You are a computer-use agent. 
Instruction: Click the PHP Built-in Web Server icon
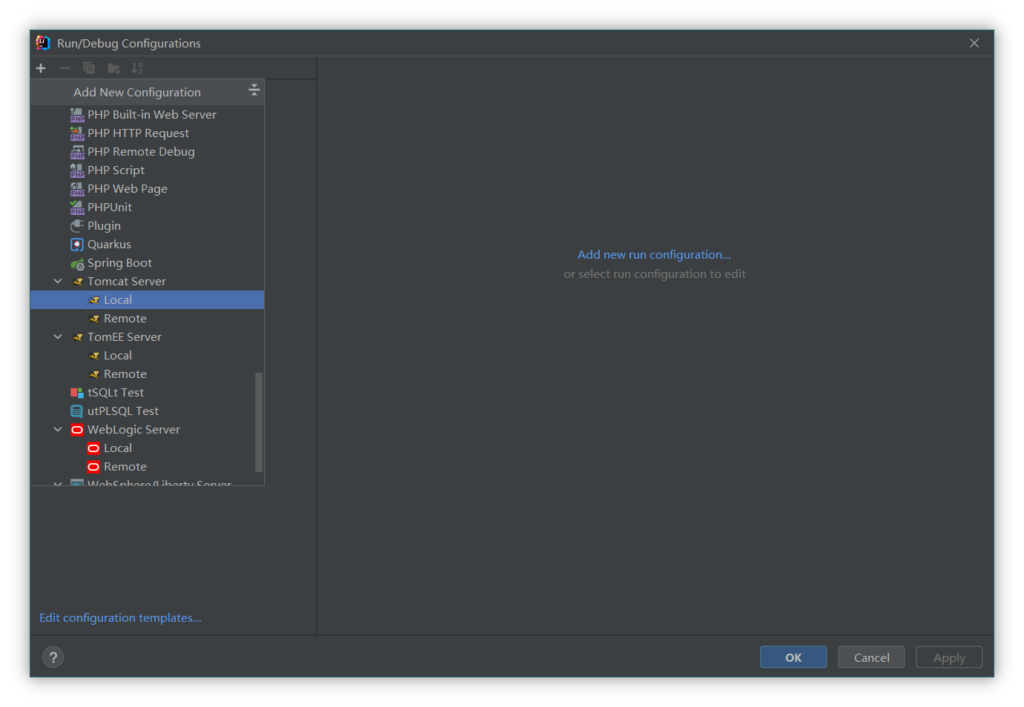click(77, 115)
